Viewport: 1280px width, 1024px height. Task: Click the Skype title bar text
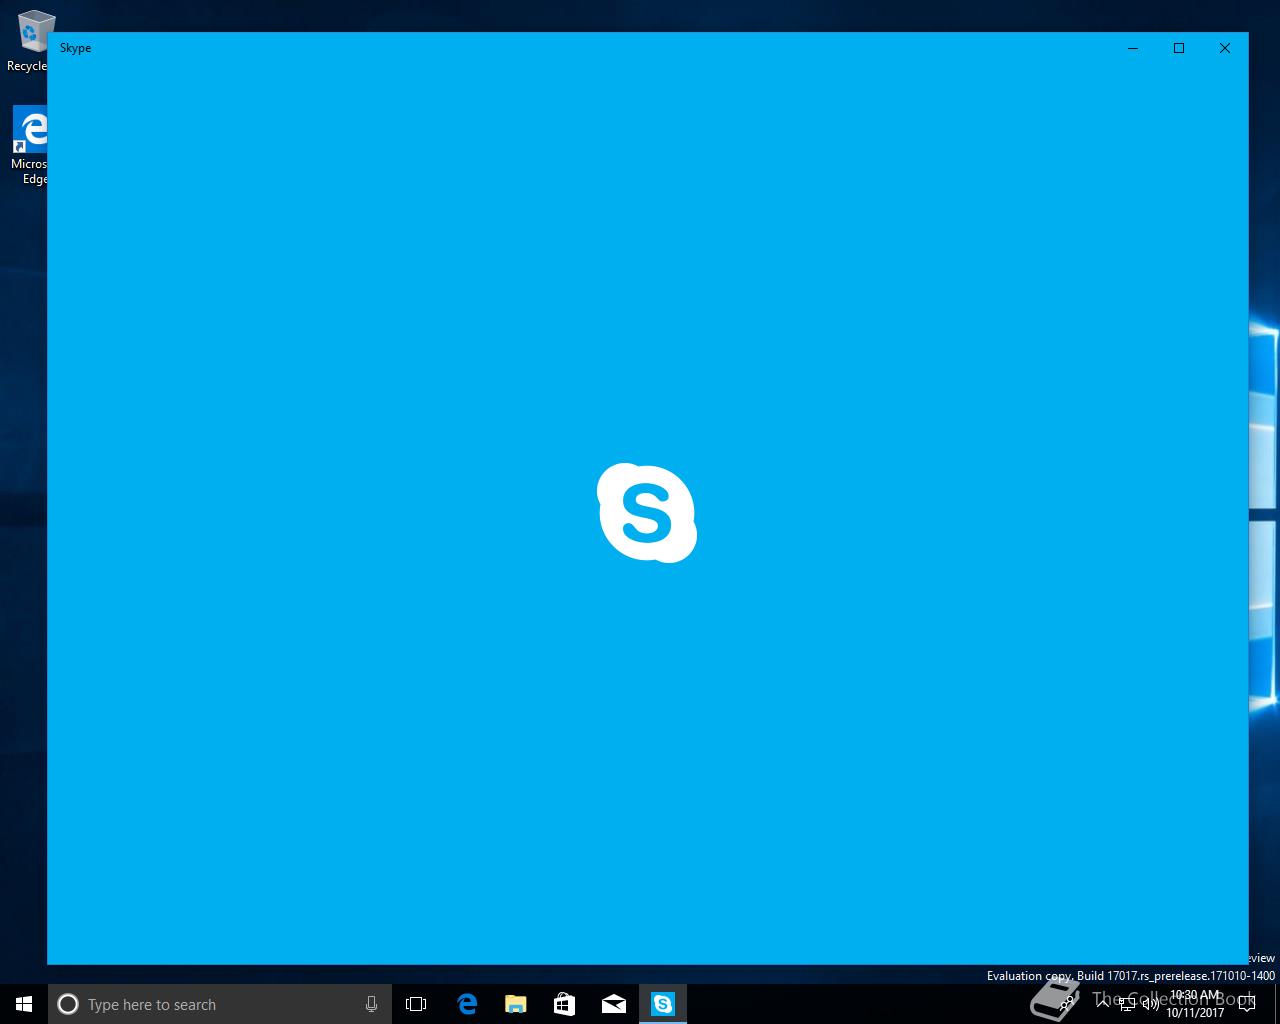(75, 48)
